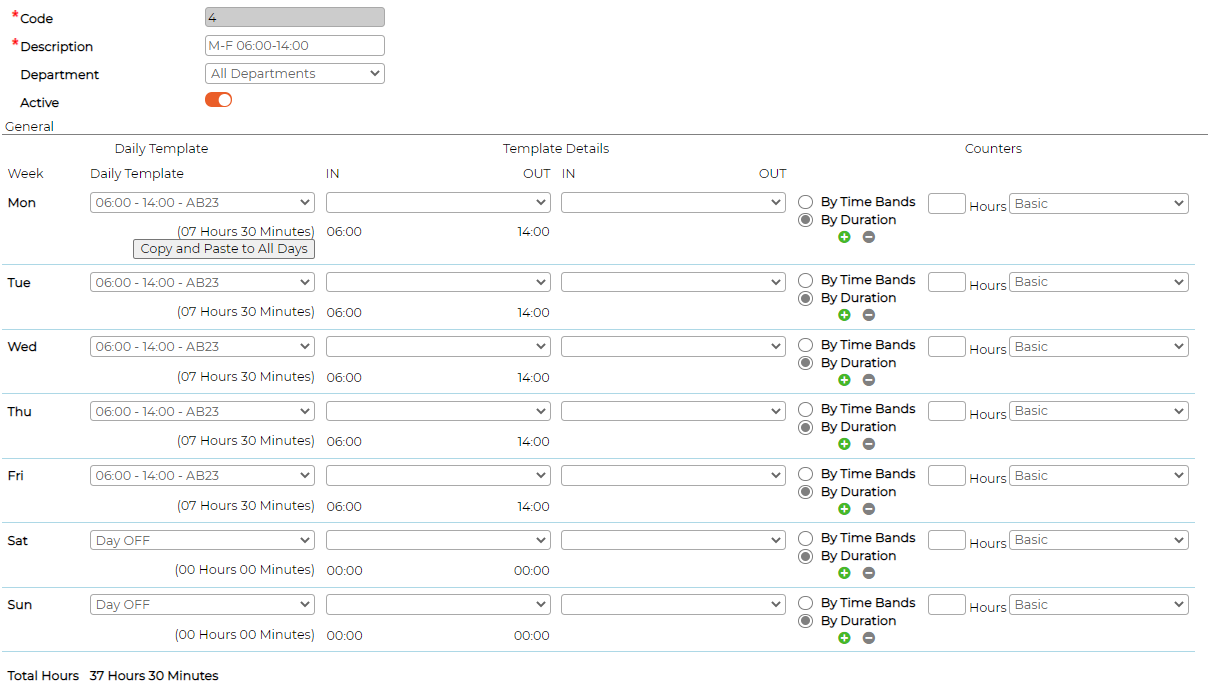Click gray minus icon in Sun row
The height and width of the screenshot is (686, 1208).
coord(868,638)
